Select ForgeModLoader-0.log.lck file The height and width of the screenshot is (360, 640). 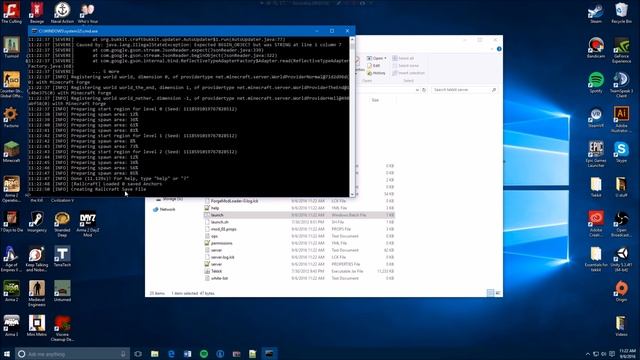coord(299,201)
